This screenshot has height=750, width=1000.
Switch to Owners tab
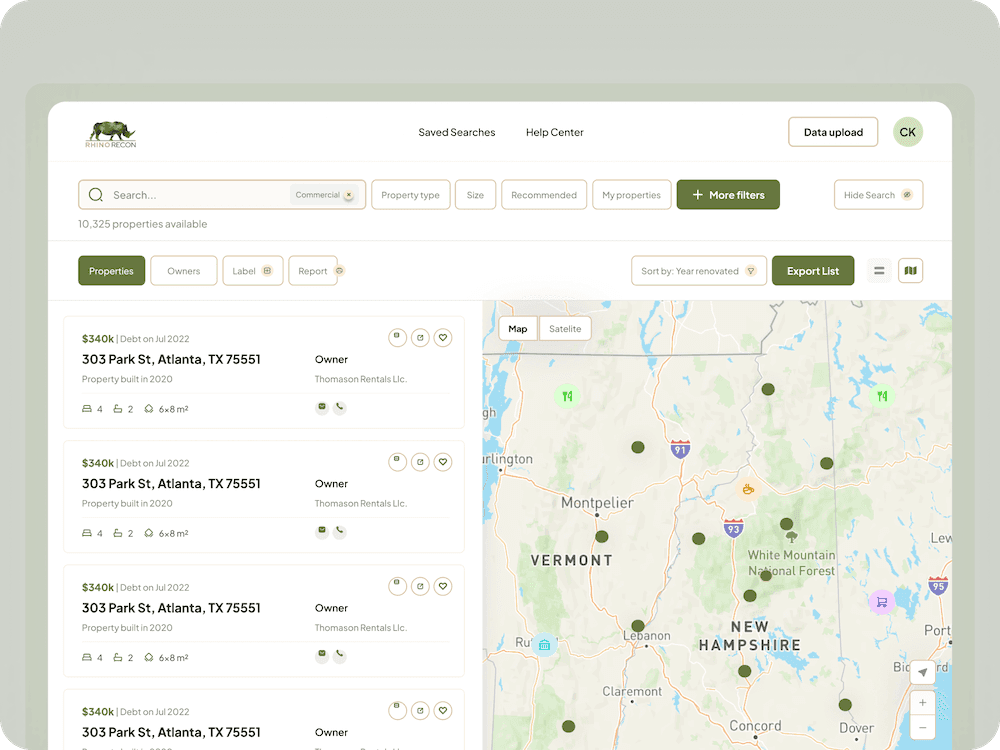coord(184,270)
